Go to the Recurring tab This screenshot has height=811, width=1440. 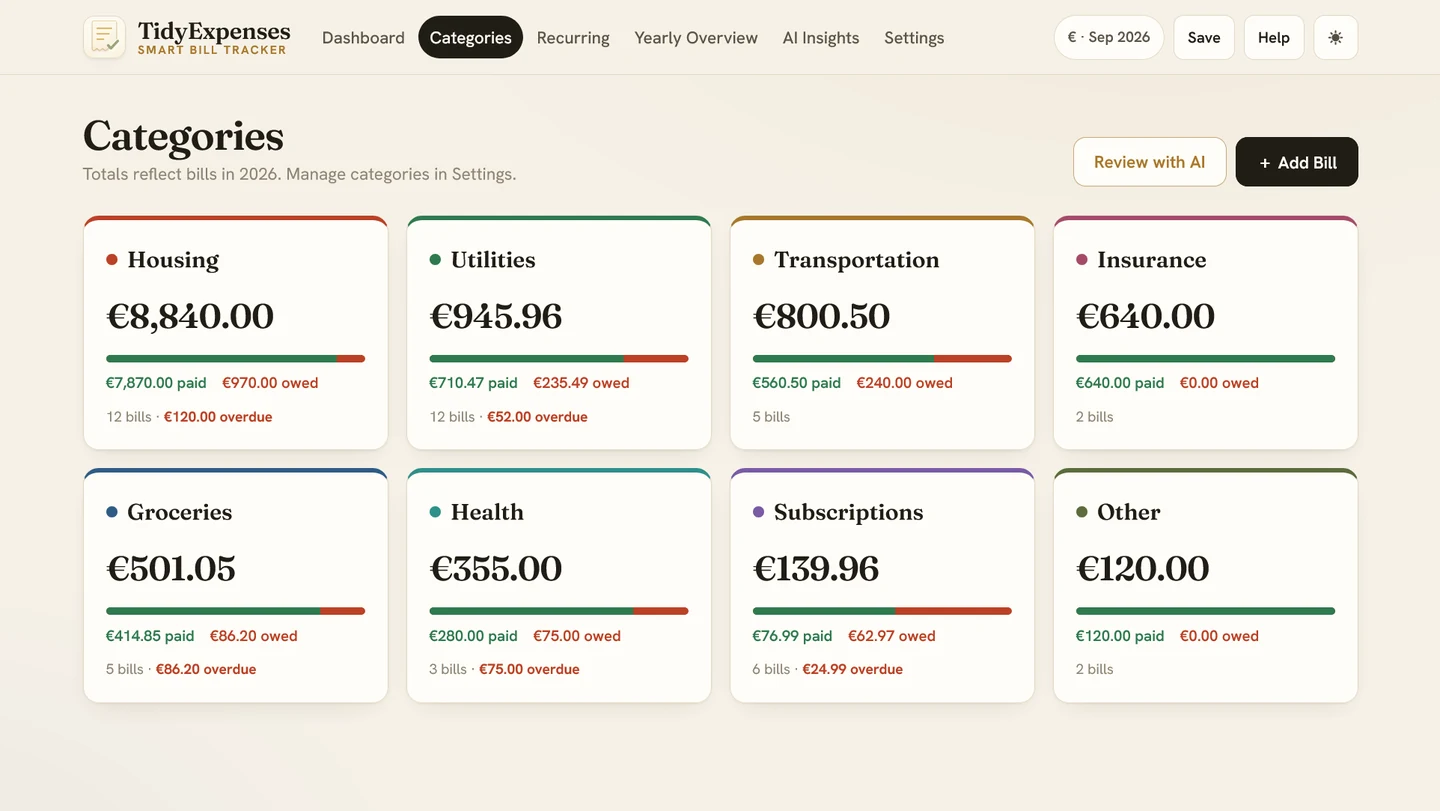click(x=573, y=37)
